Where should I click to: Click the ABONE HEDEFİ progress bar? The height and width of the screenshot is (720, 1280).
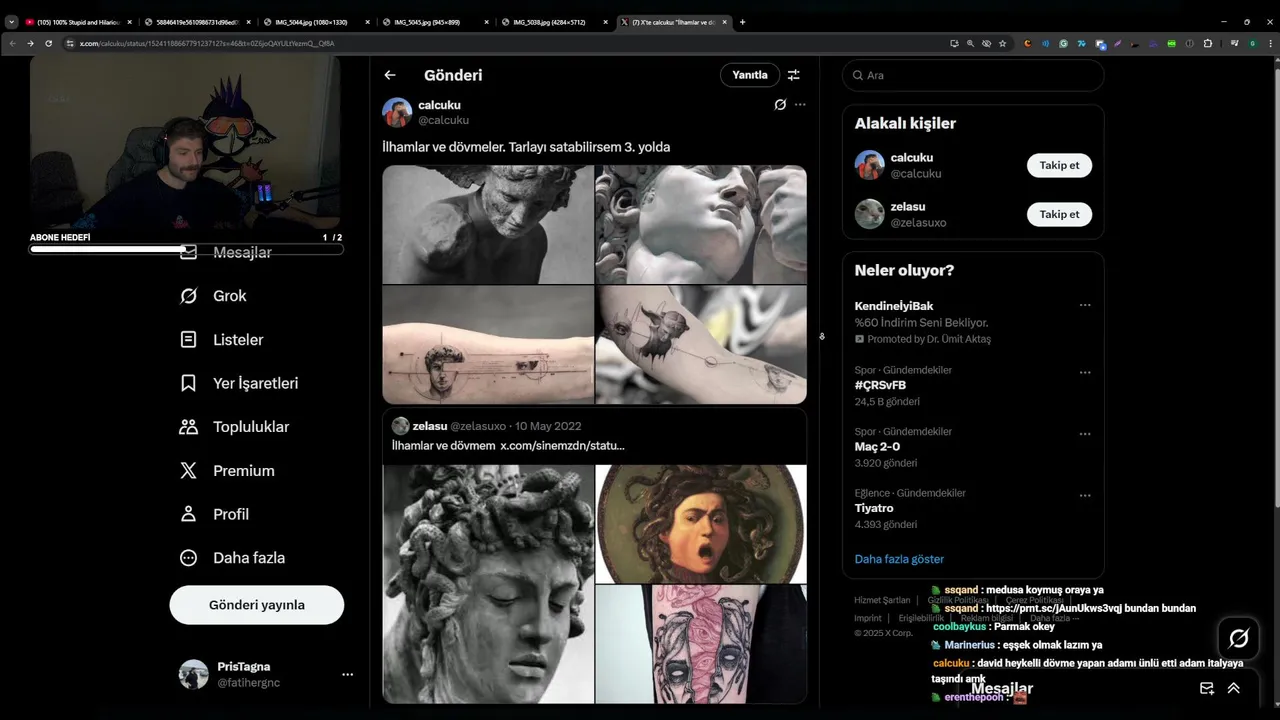pyautogui.click(x=186, y=249)
